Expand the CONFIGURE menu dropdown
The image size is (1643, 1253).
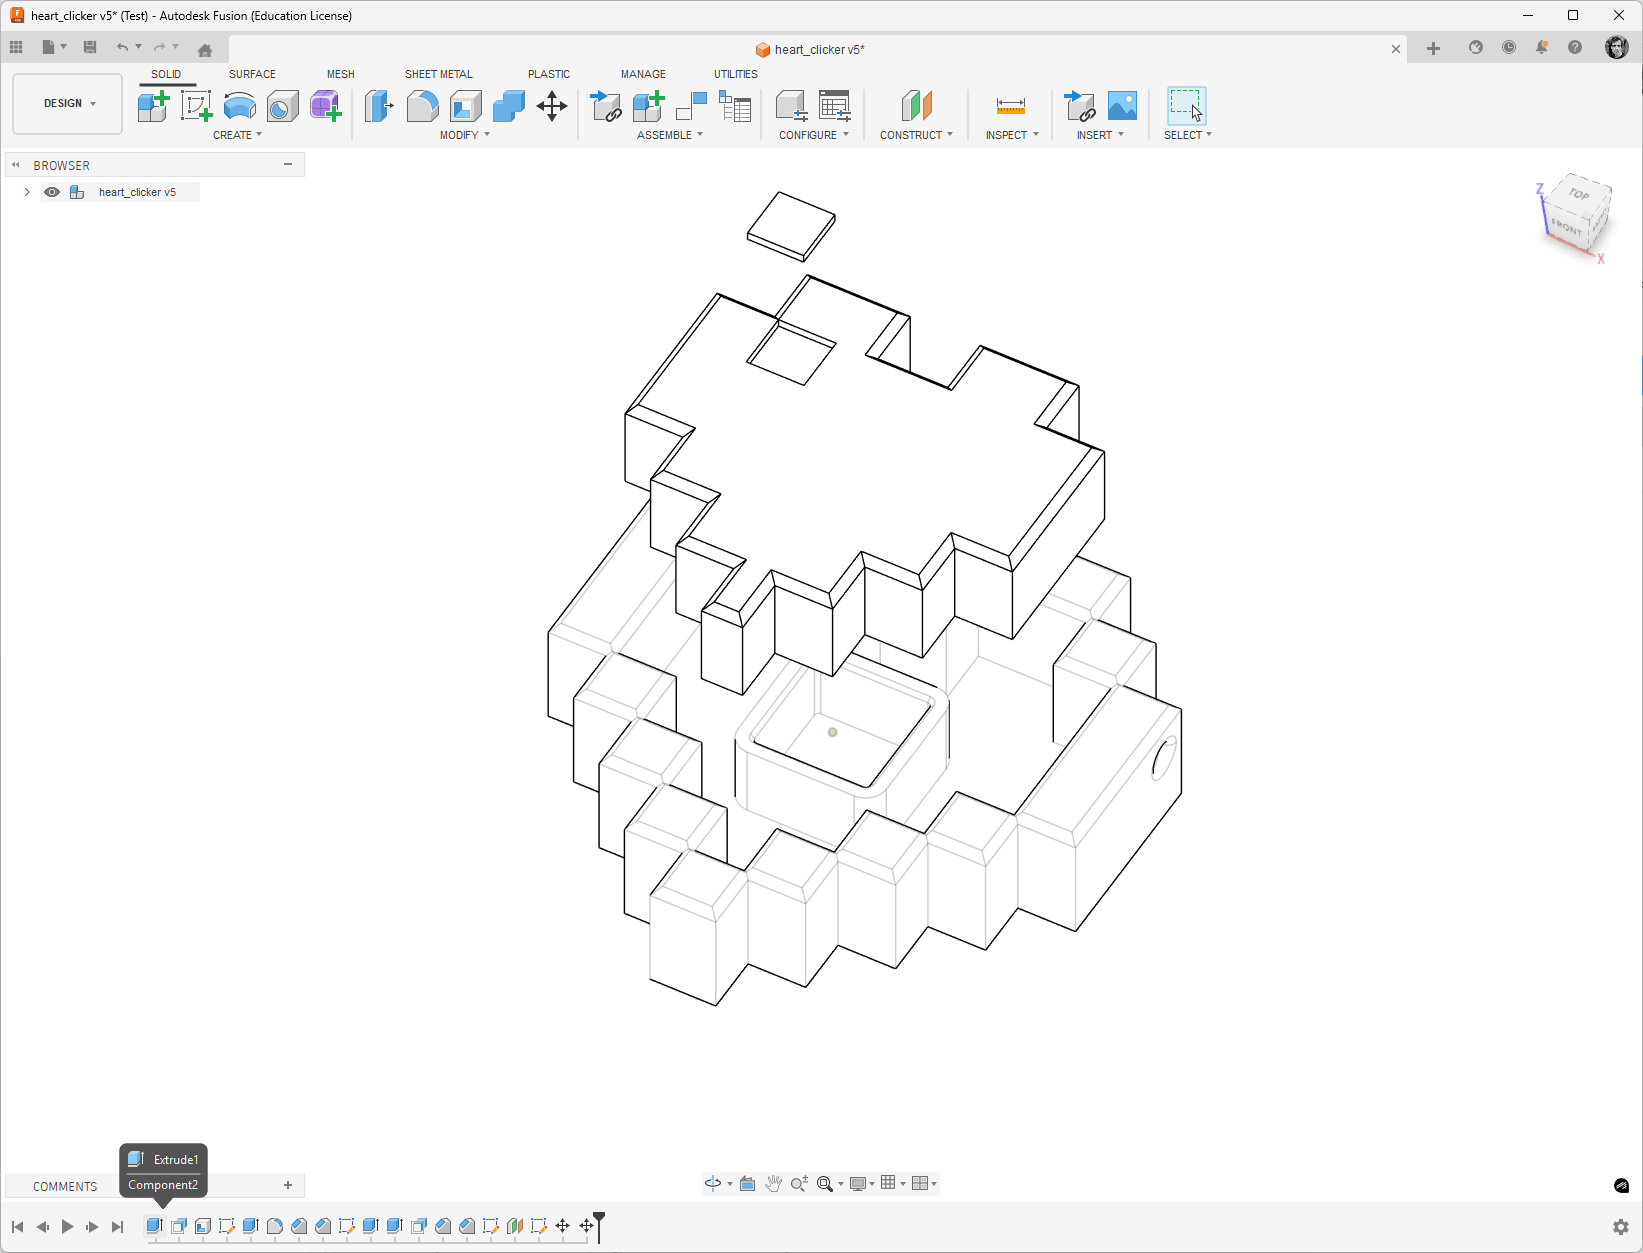[814, 135]
